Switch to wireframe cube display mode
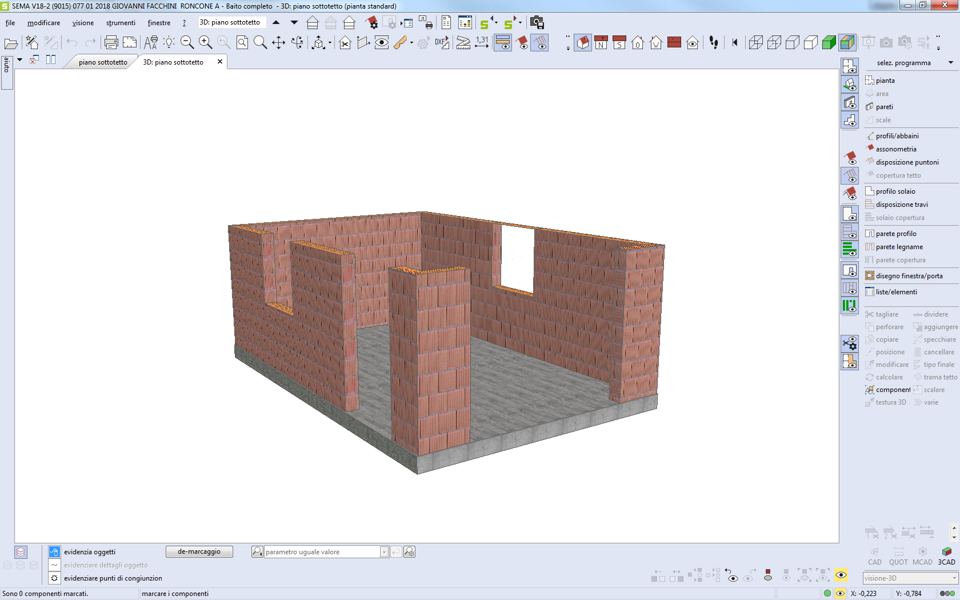960x600 pixels. 756,43
